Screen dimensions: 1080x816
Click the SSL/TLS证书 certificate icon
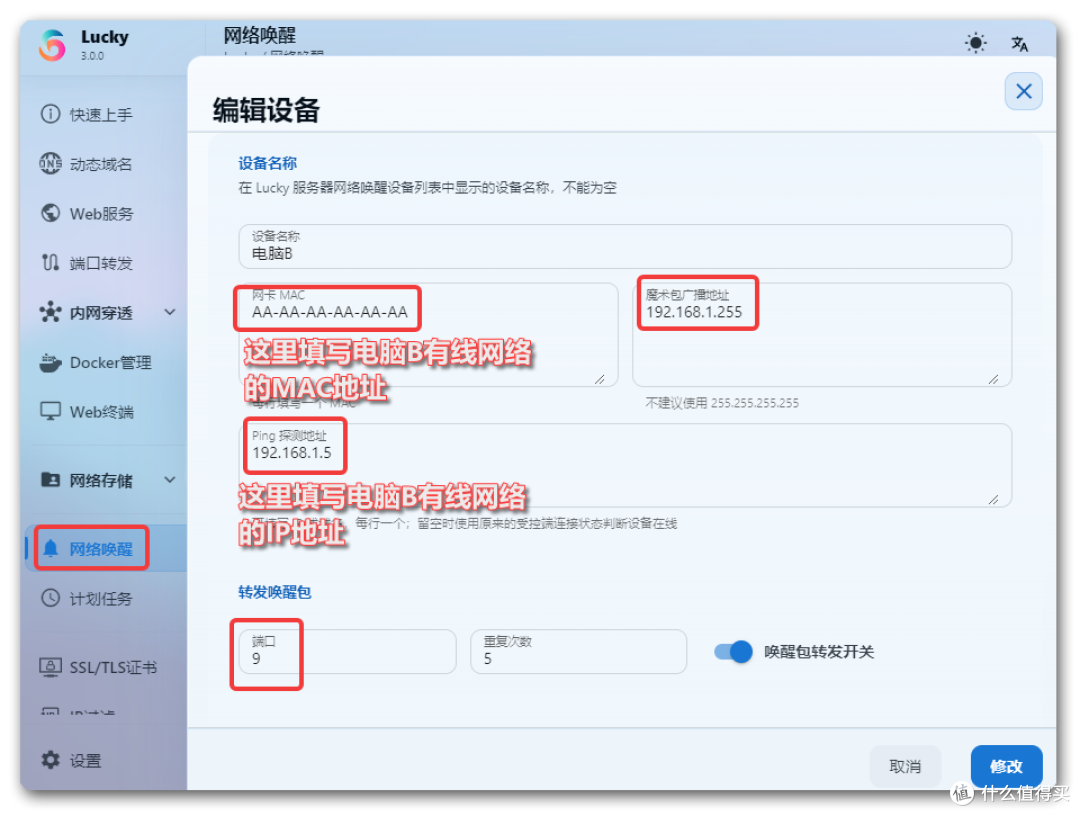(x=50, y=667)
